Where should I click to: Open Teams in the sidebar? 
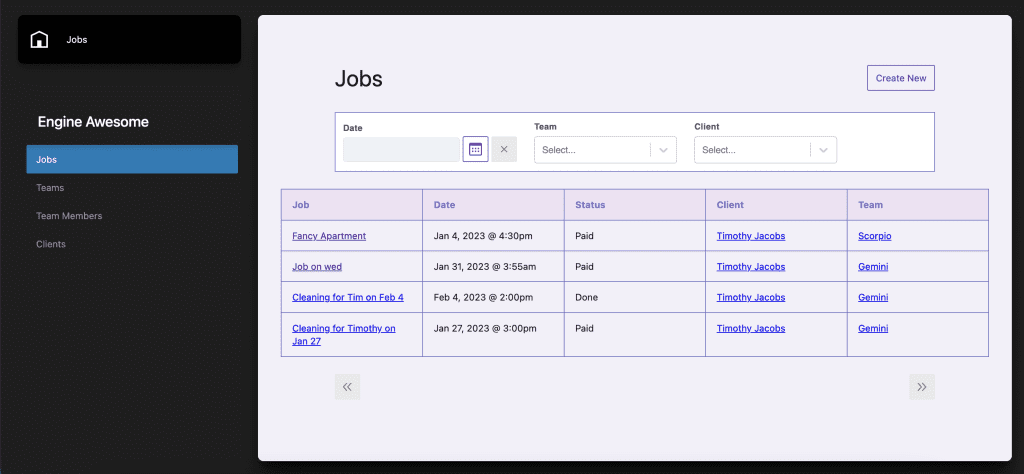coord(50,188)
